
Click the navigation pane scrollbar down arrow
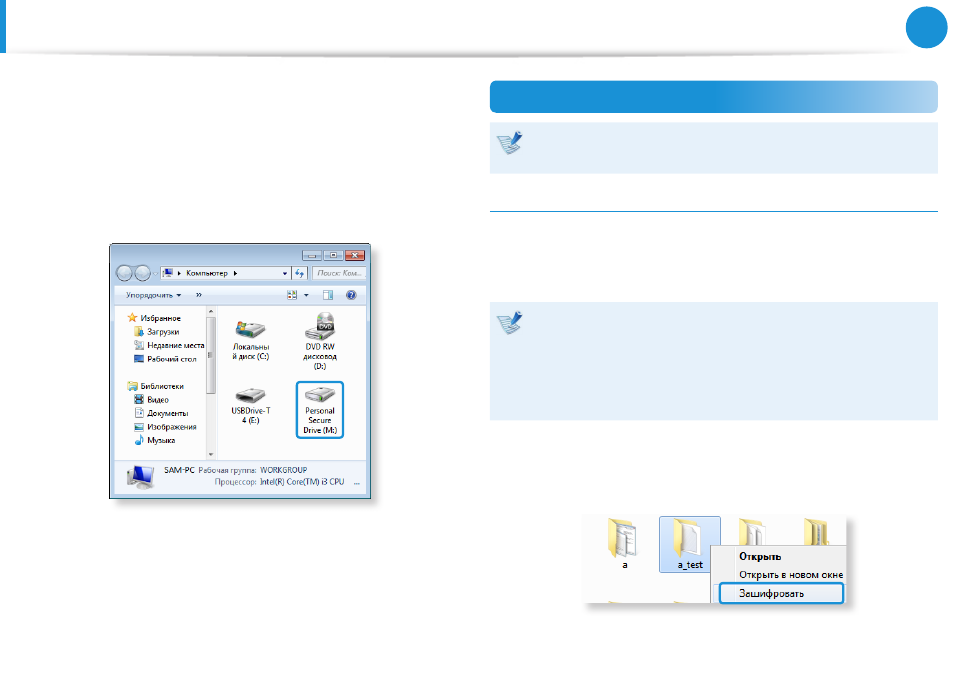pos(211,454)
